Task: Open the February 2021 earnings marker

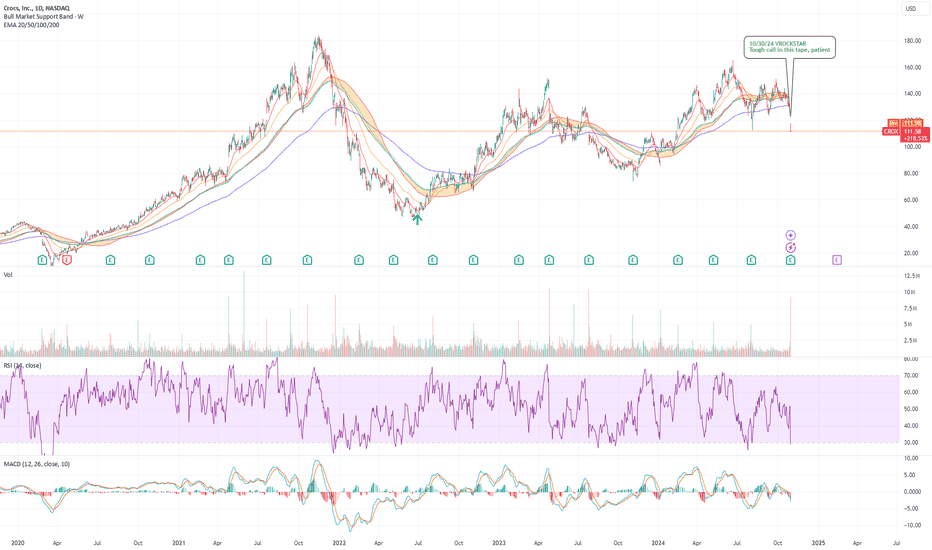Action: click(200, 260)
